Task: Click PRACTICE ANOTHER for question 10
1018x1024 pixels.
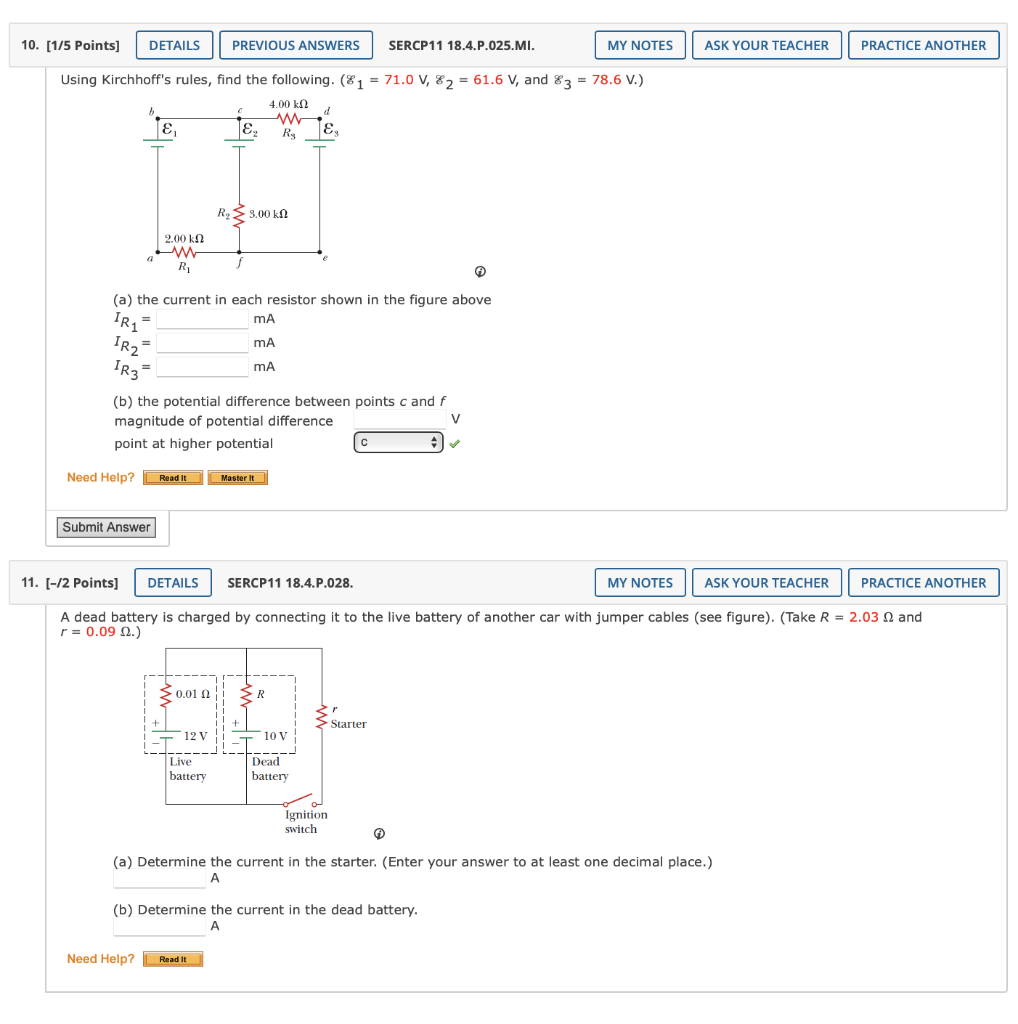Action: (x=923, y=44)
